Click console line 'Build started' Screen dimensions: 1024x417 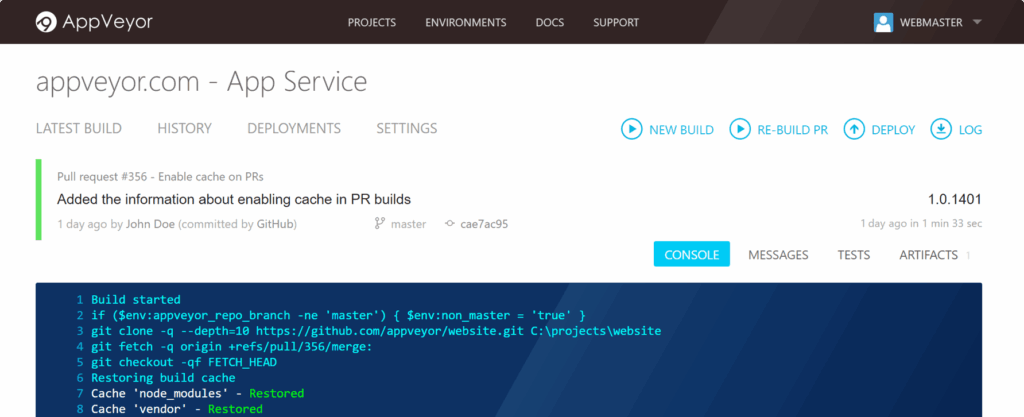point(135,300)
